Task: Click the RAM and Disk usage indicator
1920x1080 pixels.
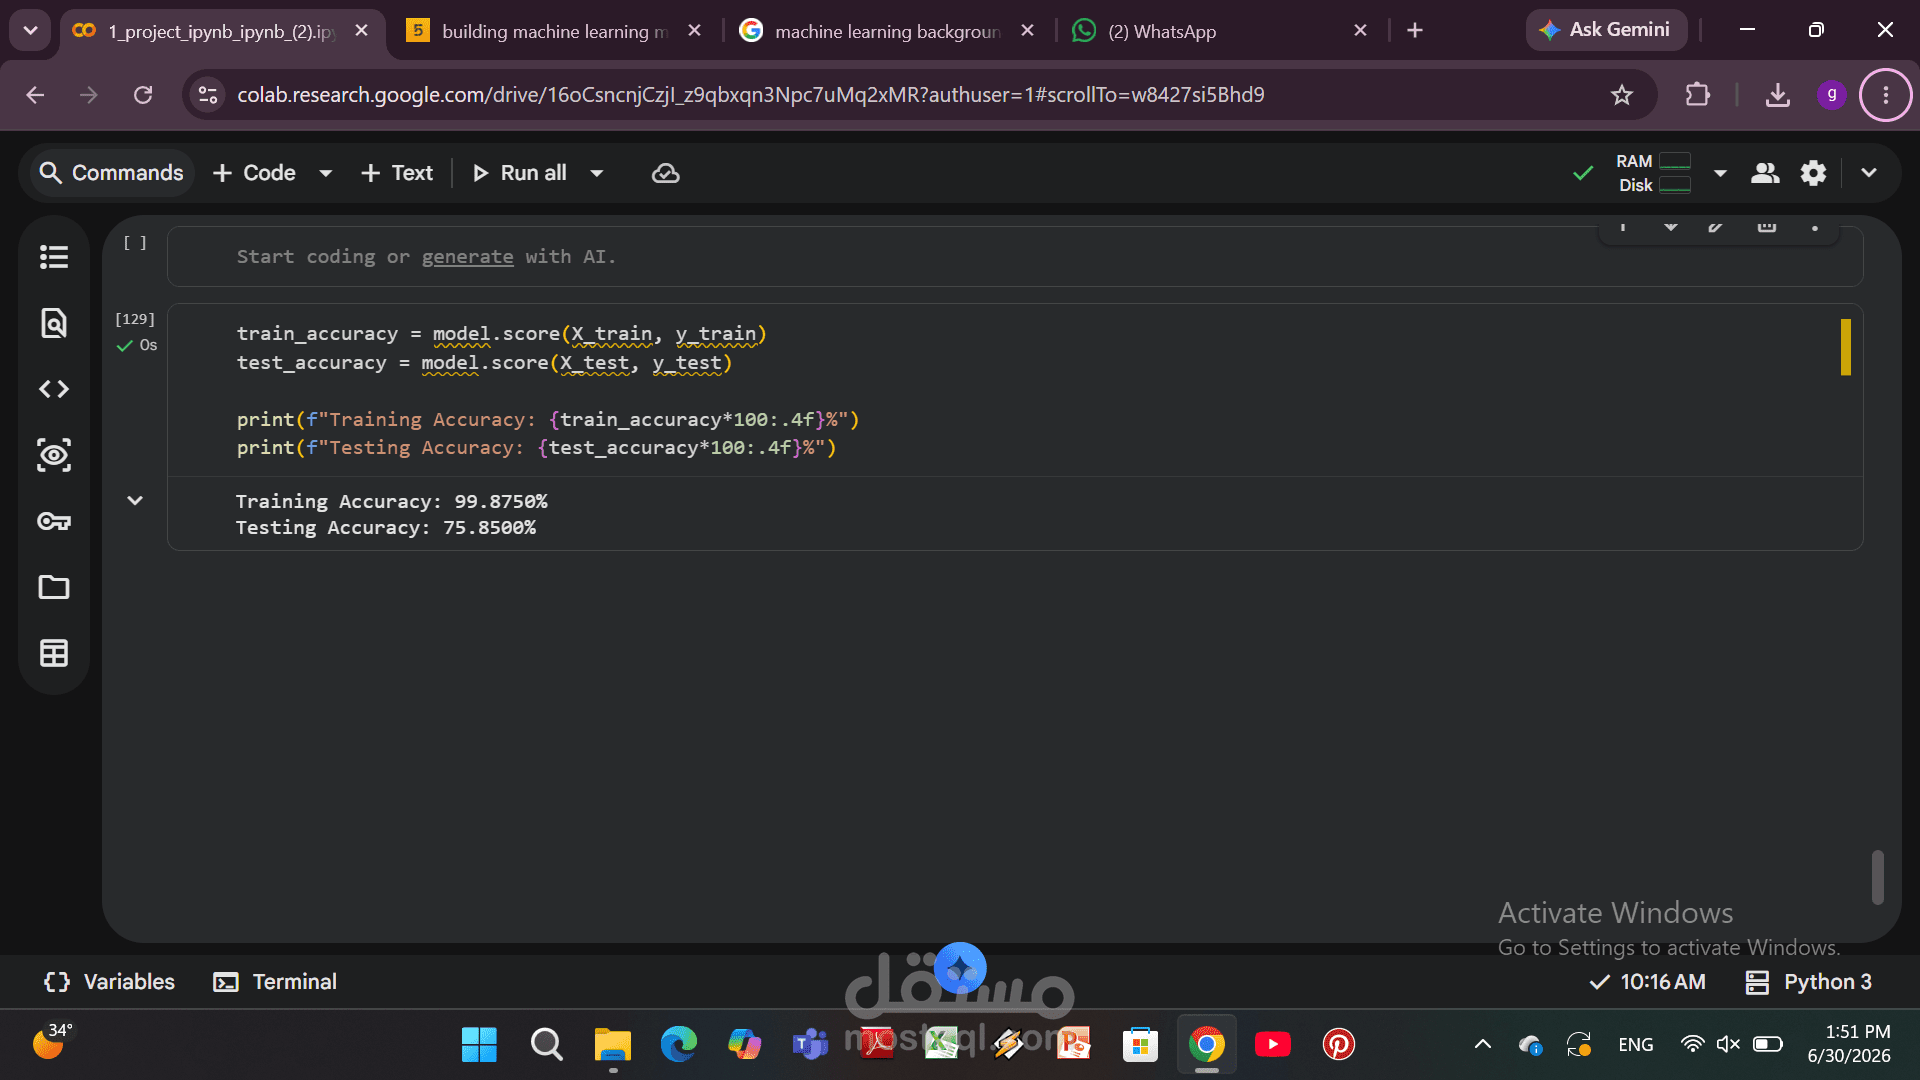Action: coord(1653,173)
